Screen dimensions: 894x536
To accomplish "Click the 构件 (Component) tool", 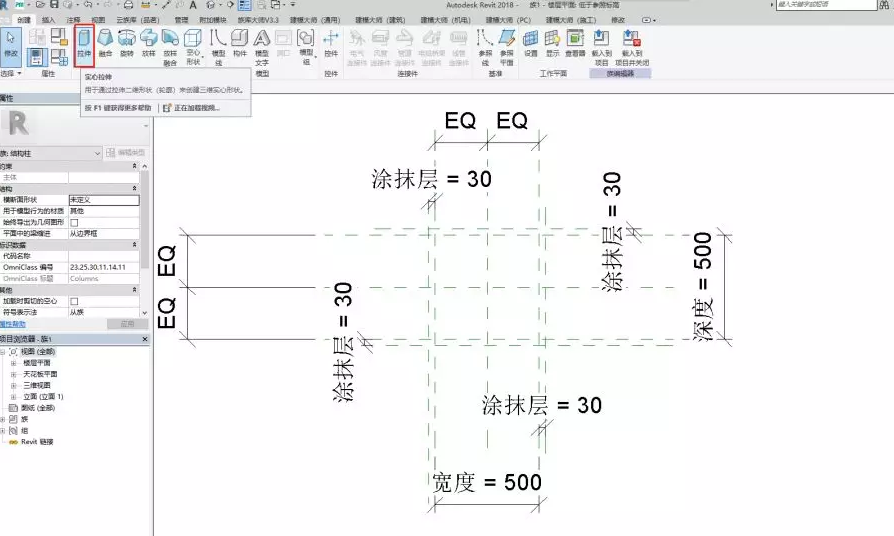I will pyautogui.click(x=239, y=43).
